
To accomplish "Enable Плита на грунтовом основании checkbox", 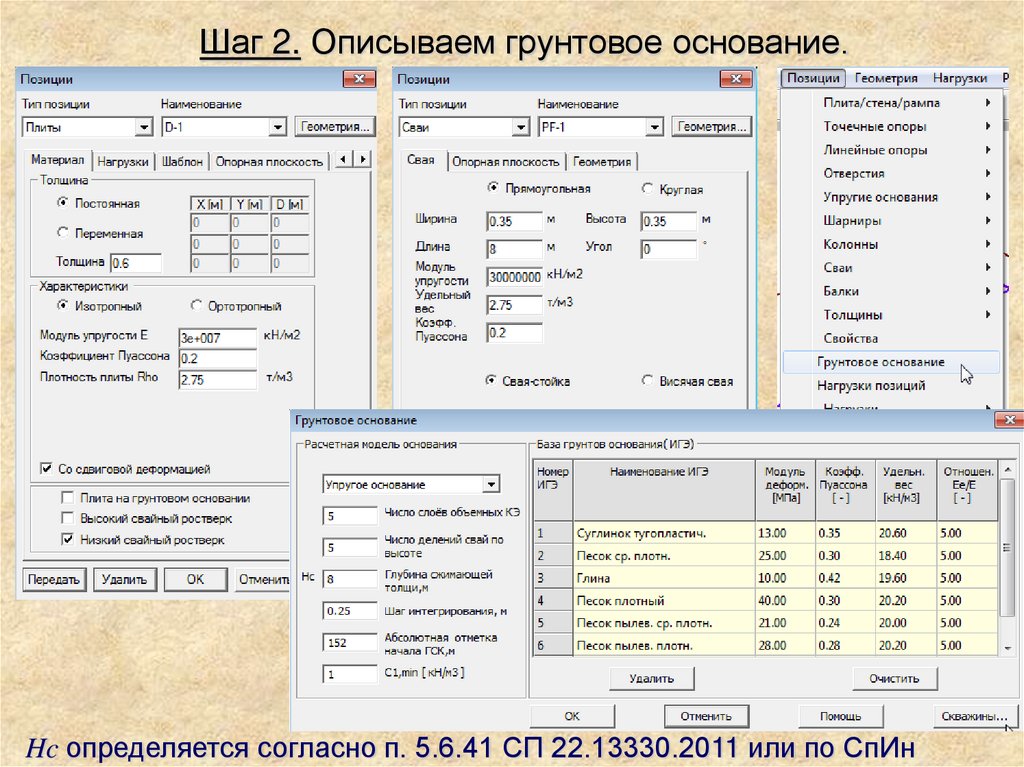I will 67,498.
